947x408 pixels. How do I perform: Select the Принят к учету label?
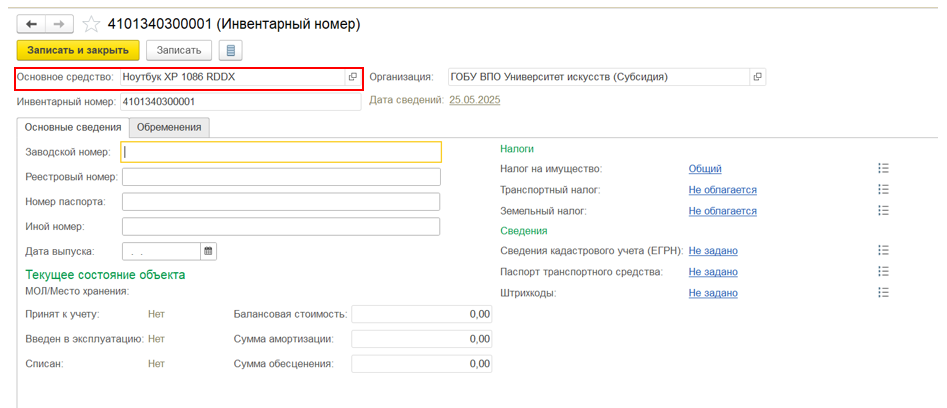(x=62, y=314)
